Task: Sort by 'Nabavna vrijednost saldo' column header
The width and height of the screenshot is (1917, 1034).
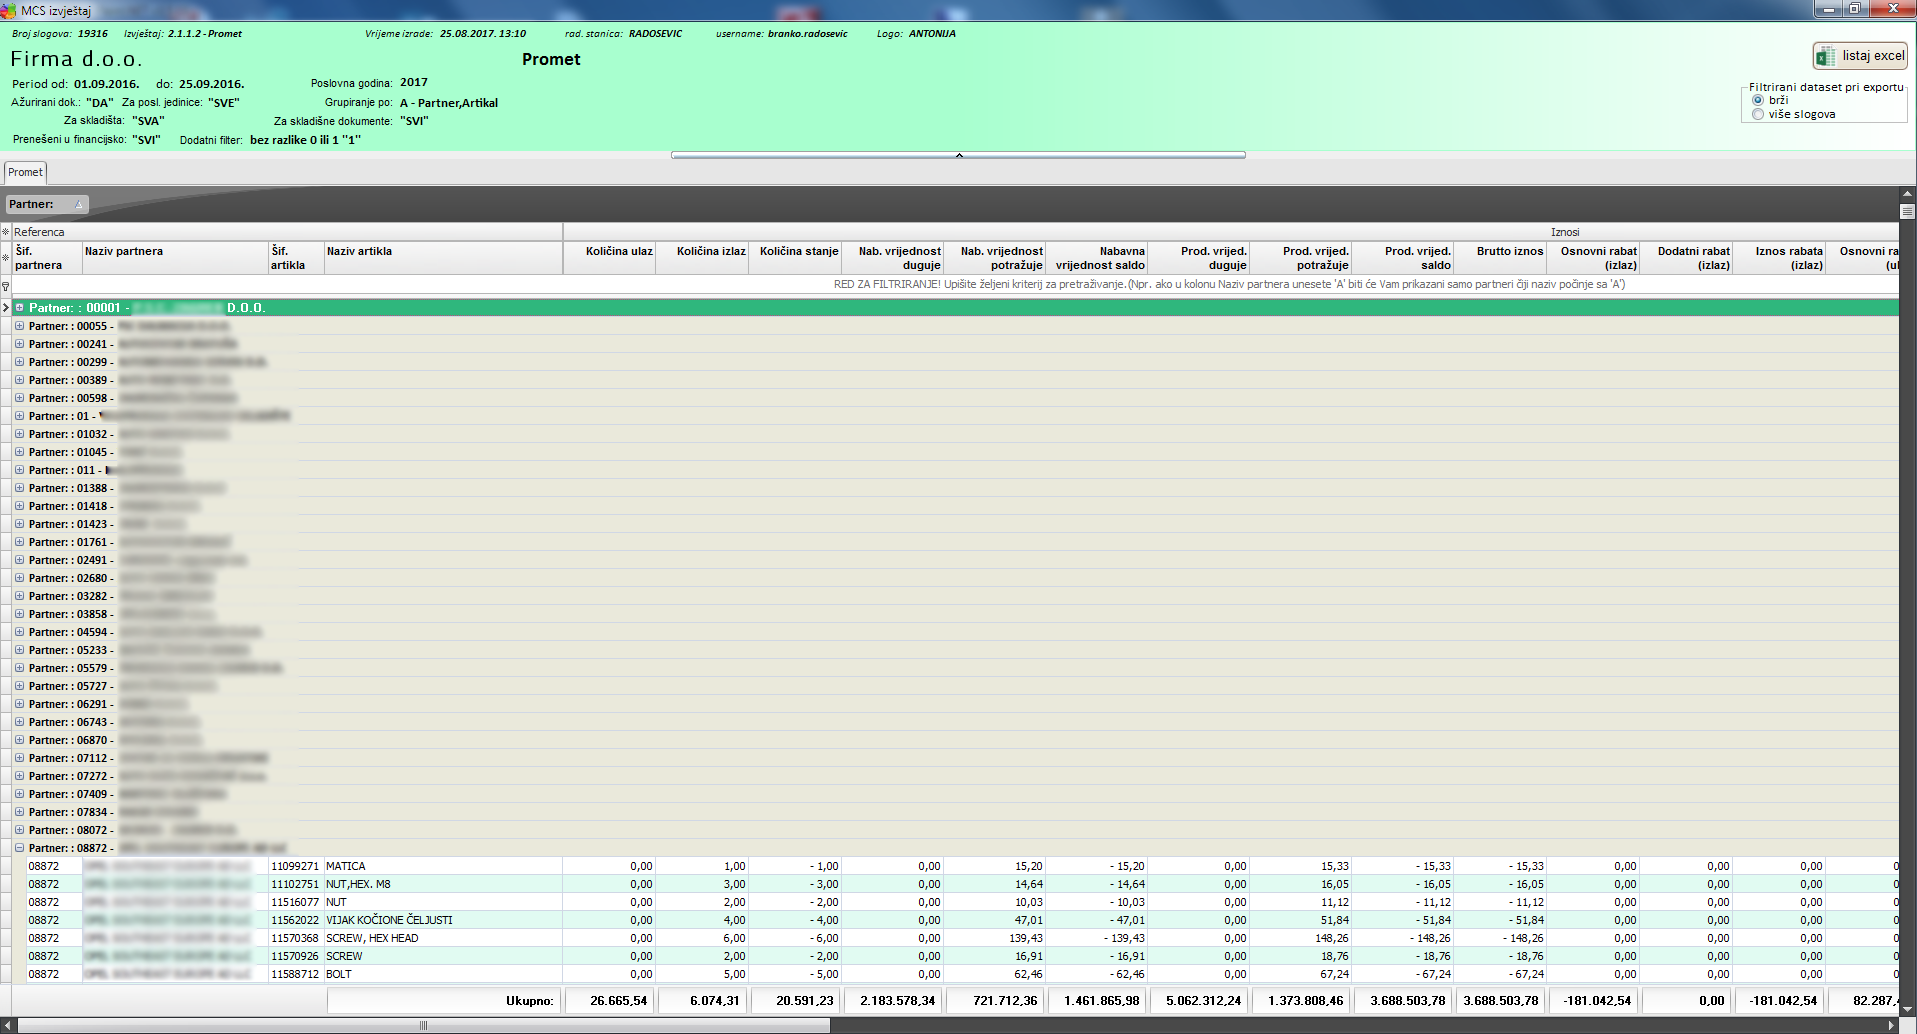Action: pos(1097,258)
